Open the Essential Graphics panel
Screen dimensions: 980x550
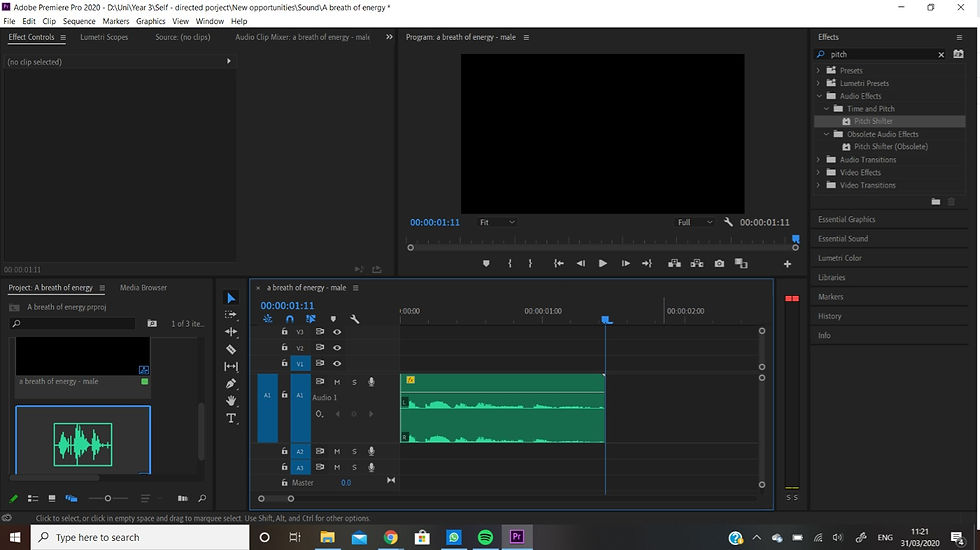[x=846, y=219]
